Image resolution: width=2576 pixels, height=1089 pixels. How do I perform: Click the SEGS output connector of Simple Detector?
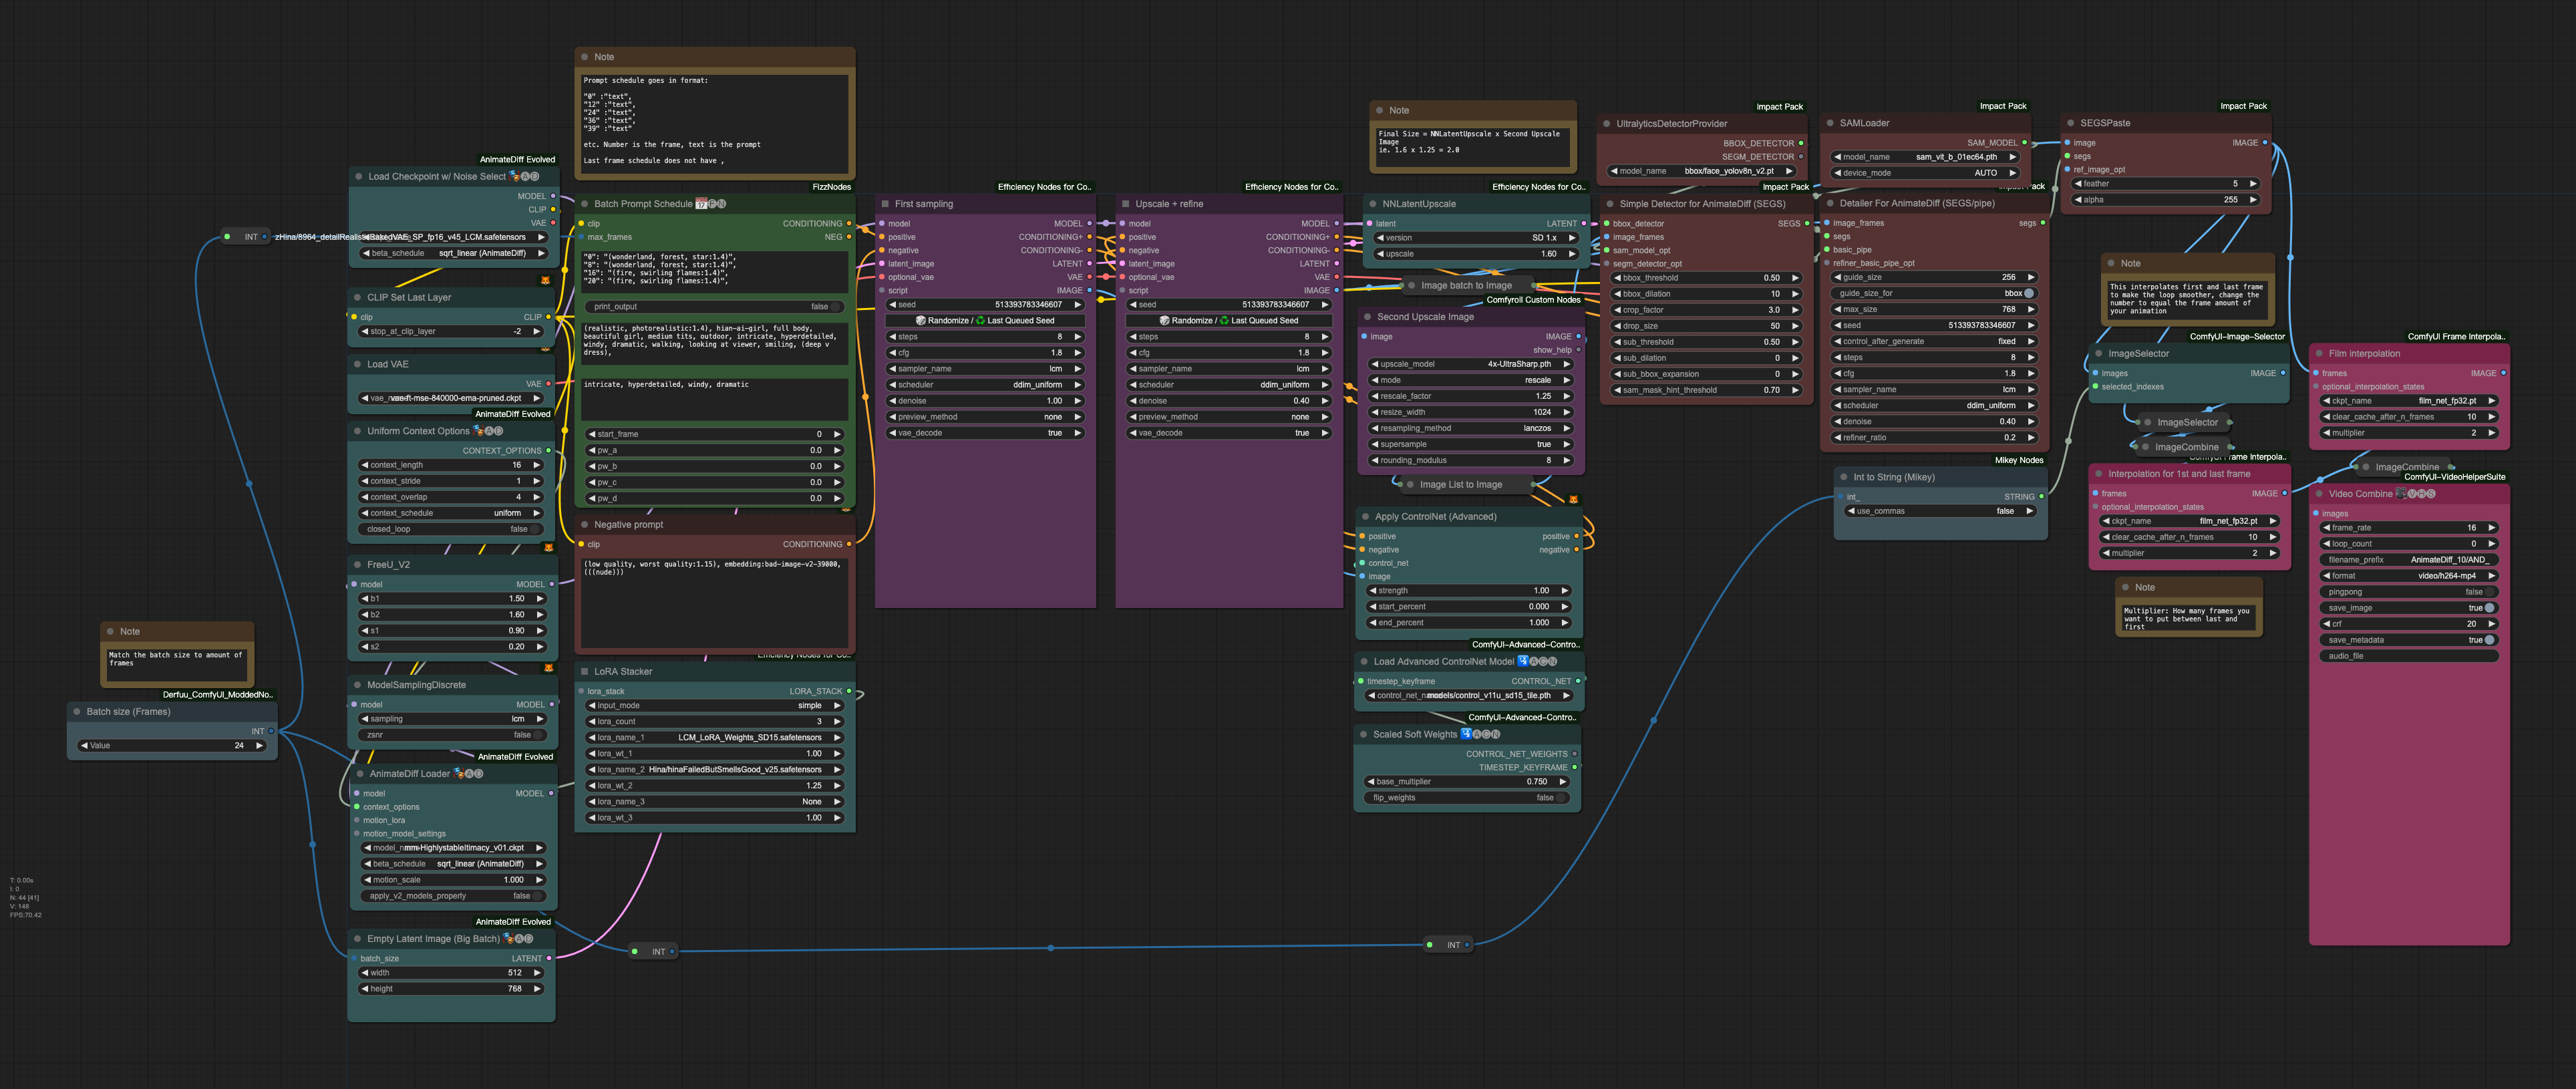point(1806,224)
